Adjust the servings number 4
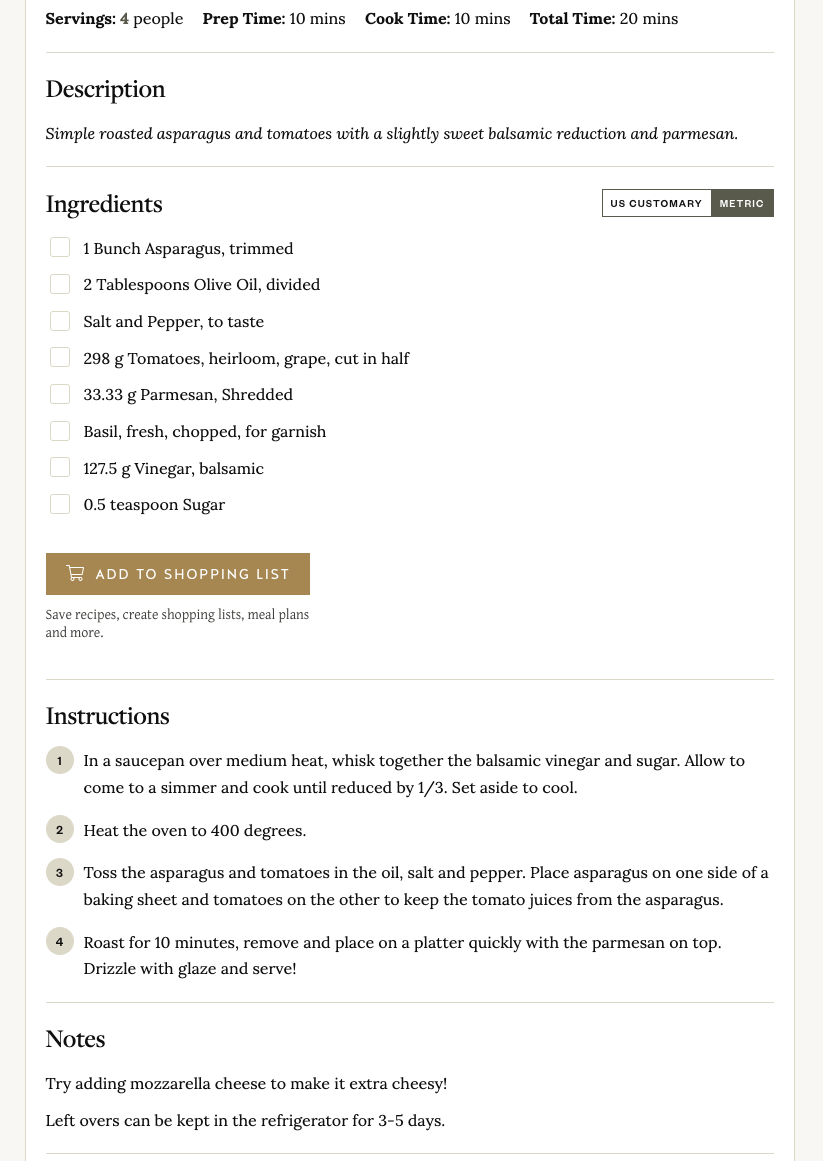This screenshot has width=823, height=1161. [124, 18]
